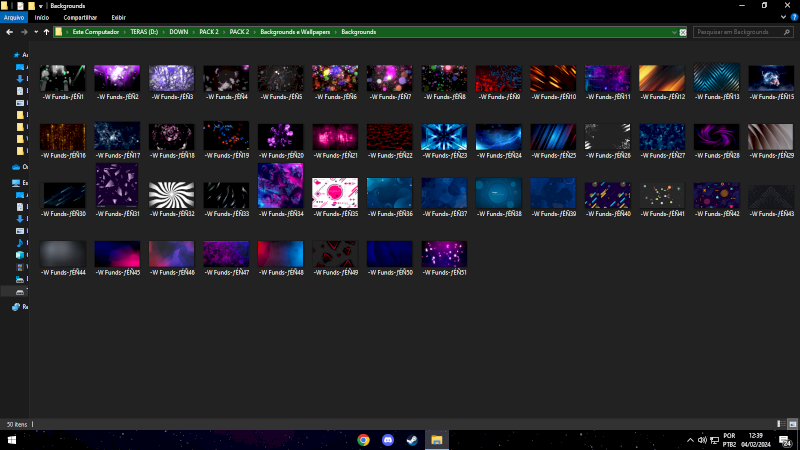The height and width of the screenshot is (450, 800).
Task: Click the Up one level arrow
Action: click(x=46, y=32)
